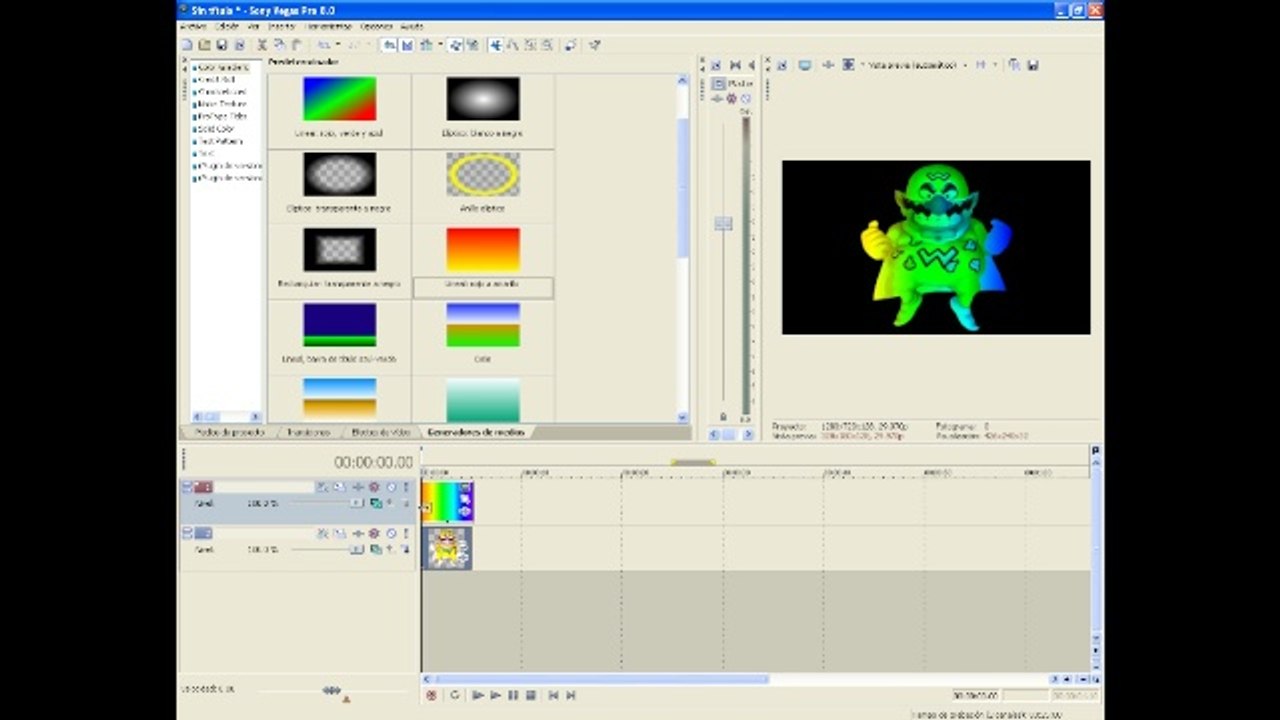Jump to the end of the project
The width and height of the screenshot is (1280, 720).
coord(571,695)
